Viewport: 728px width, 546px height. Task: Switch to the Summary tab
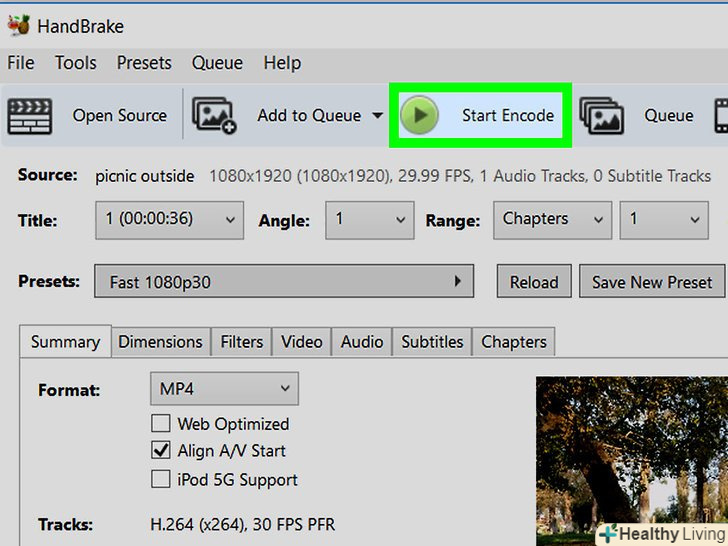click(65, 342)
